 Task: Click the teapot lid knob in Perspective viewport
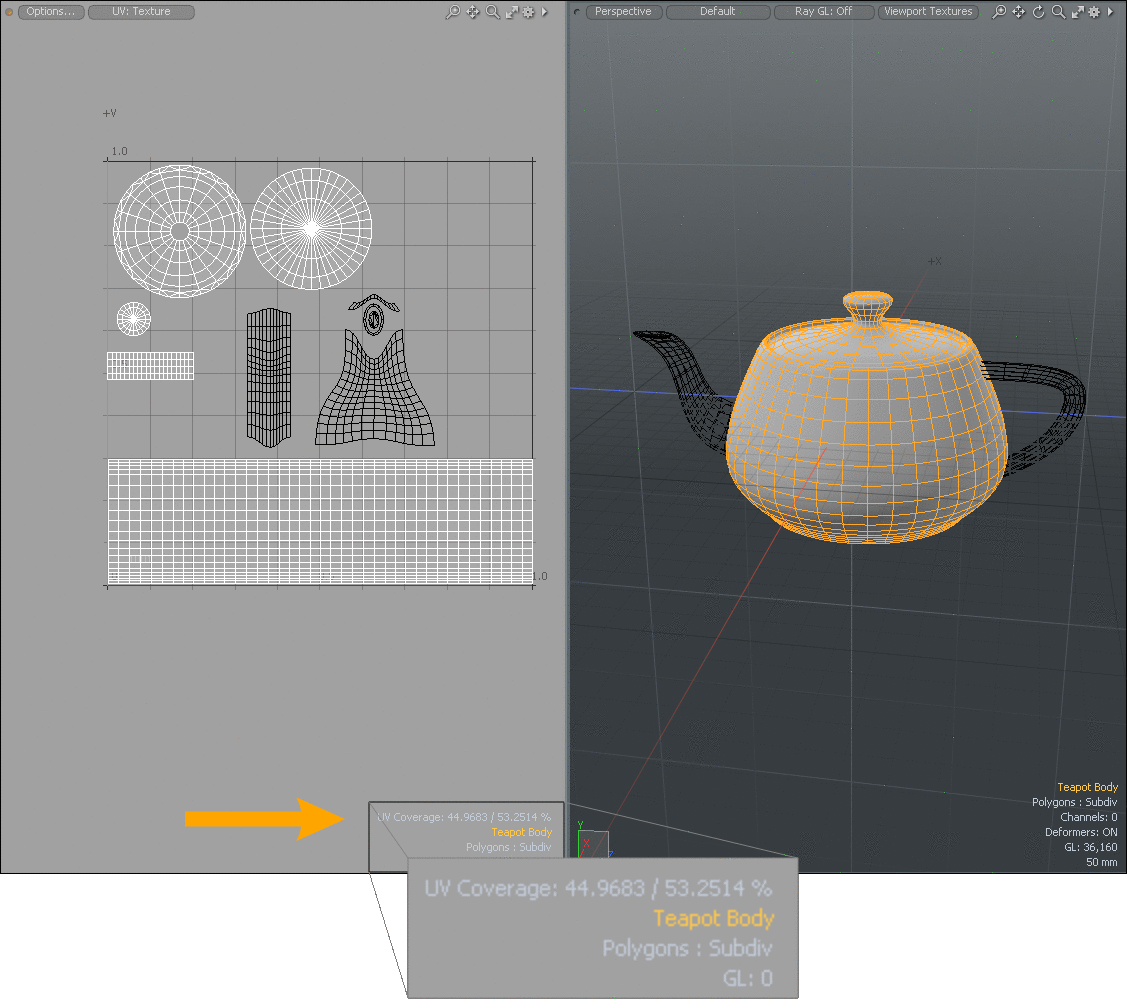coord(868,305)
